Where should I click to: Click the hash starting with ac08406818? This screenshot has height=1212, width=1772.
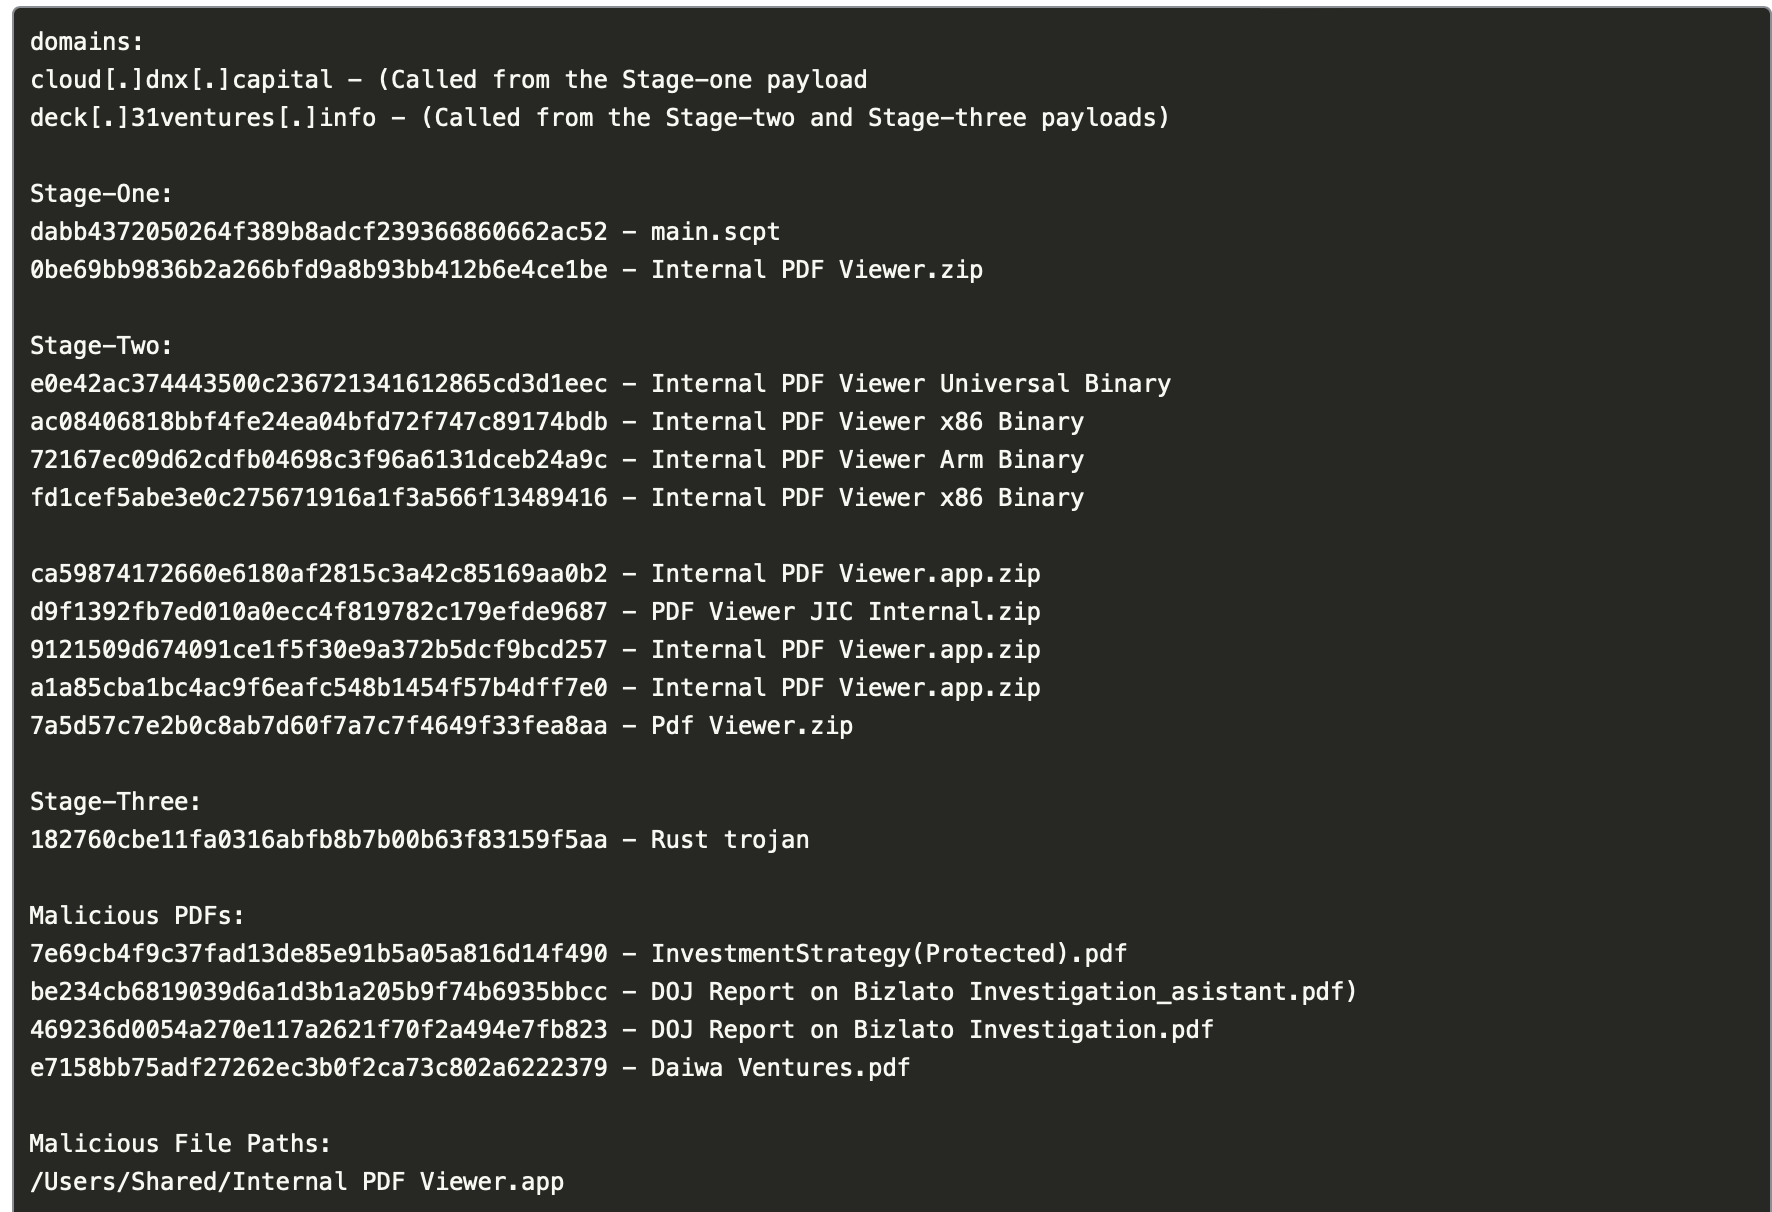(x=318, y=422)
